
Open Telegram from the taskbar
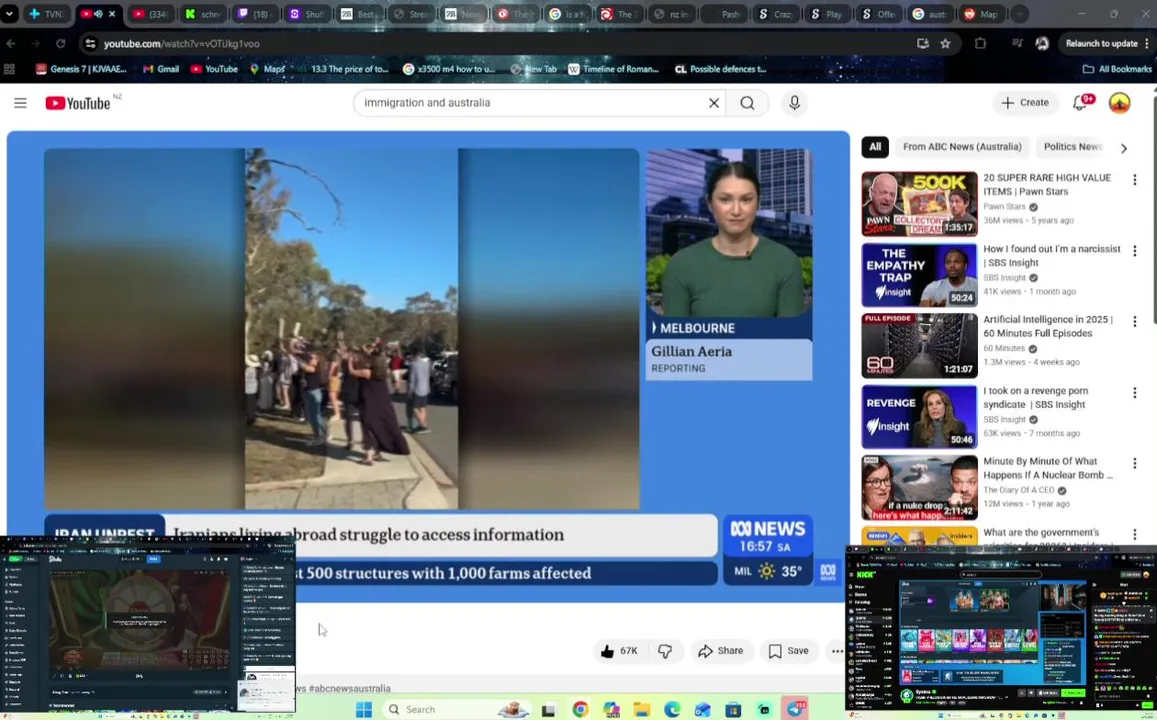coord(795,710)
